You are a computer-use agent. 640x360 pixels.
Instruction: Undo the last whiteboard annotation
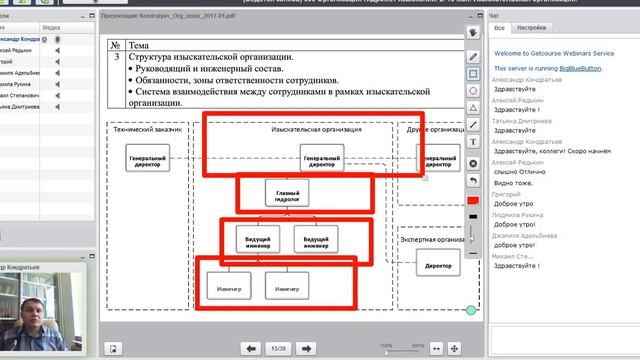click(x=473, y=180)
